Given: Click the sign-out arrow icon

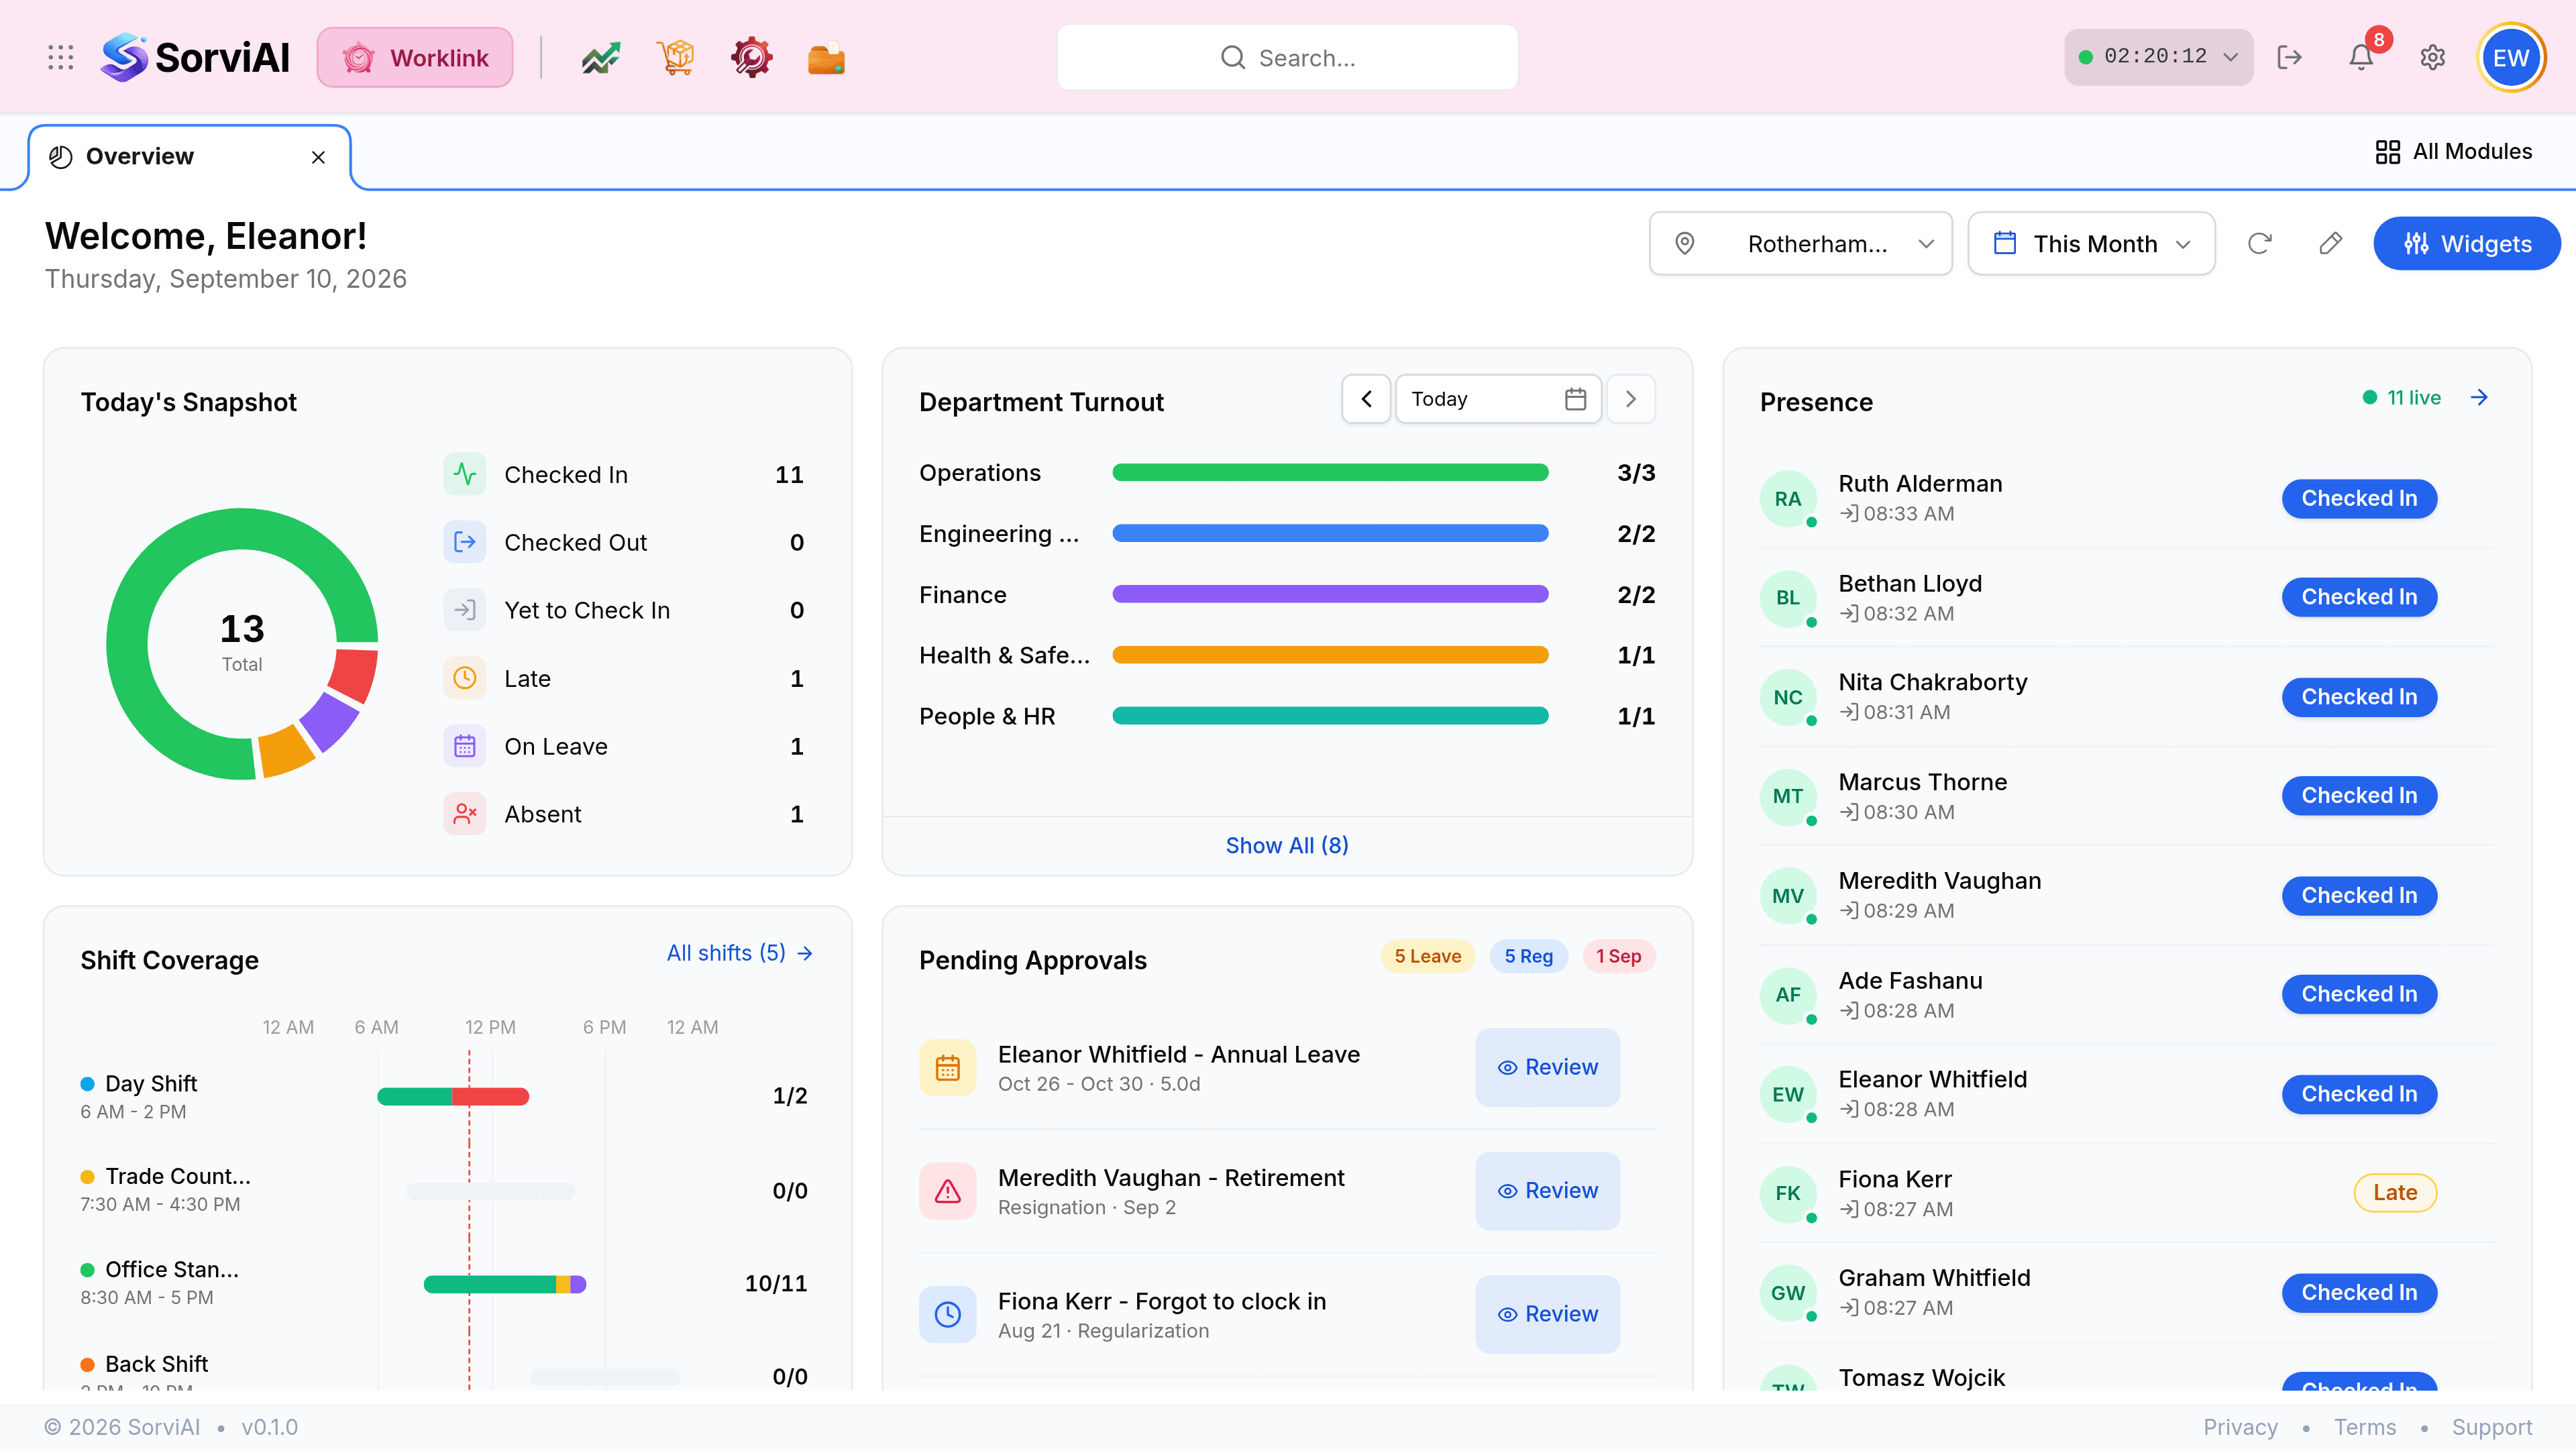Looking at the screenshot, I should (x=2289, y=57).
